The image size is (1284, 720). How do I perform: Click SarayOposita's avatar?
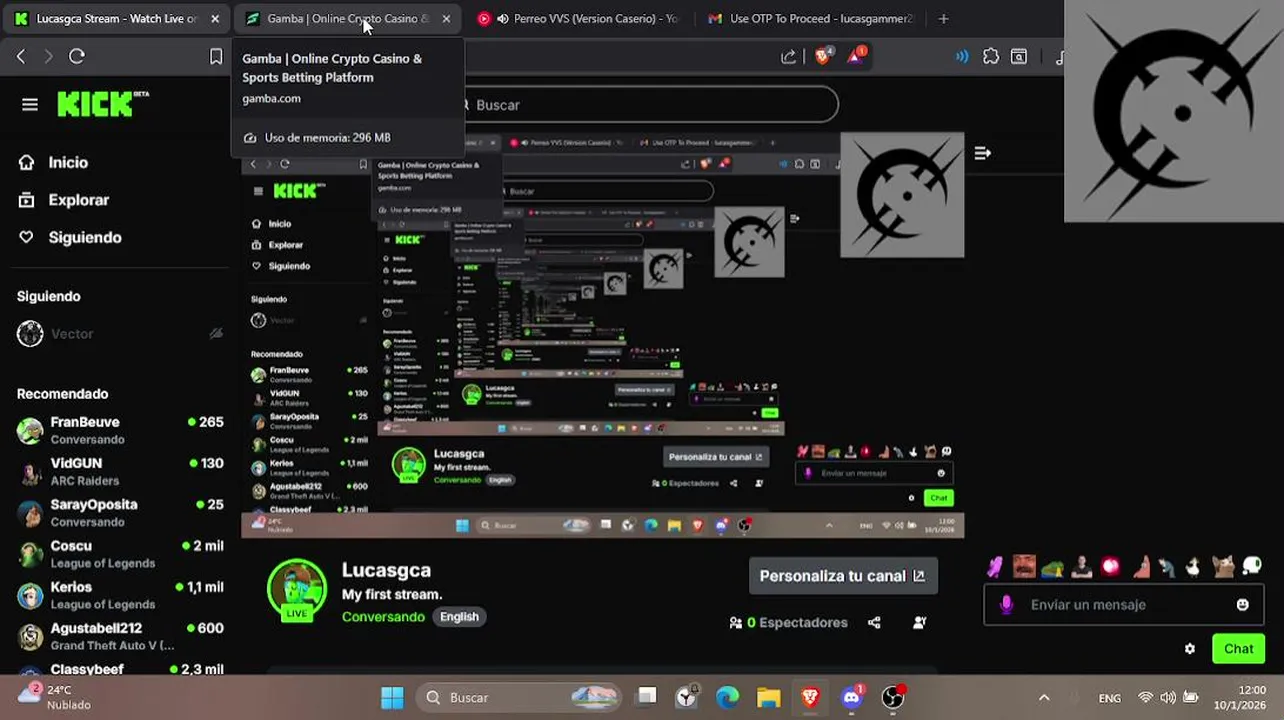click(x=31, y=513)
